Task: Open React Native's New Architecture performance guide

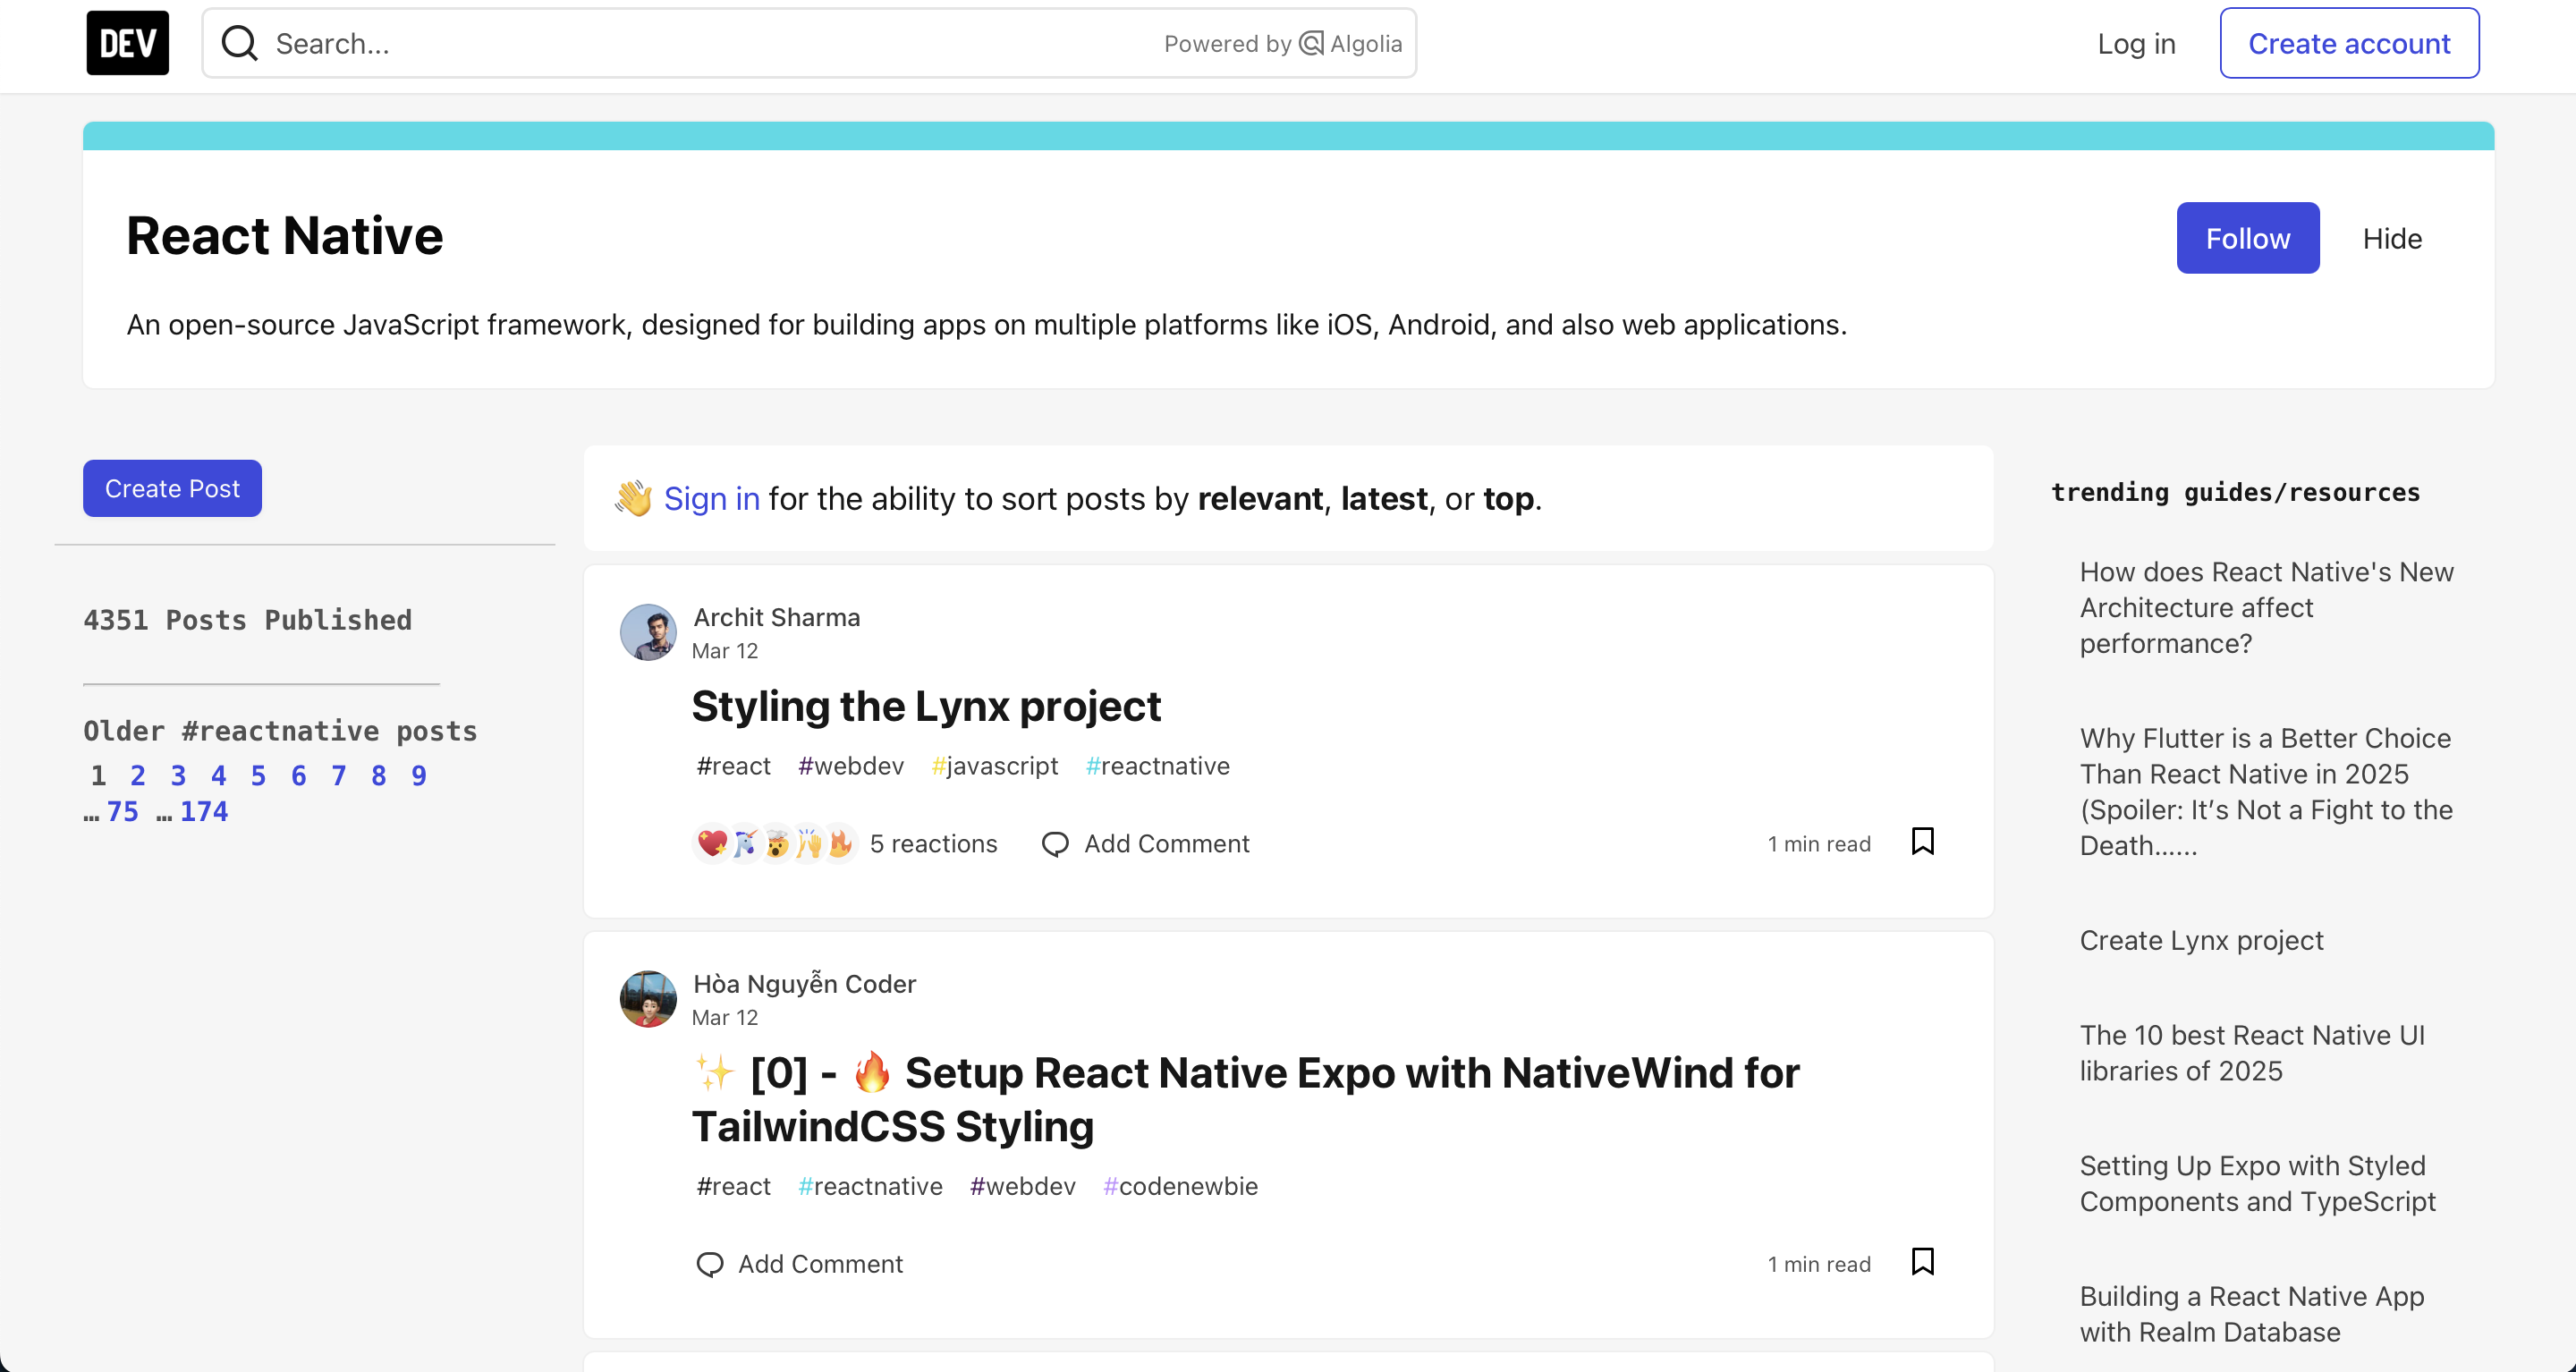Action: click(x=2266, y=608)
